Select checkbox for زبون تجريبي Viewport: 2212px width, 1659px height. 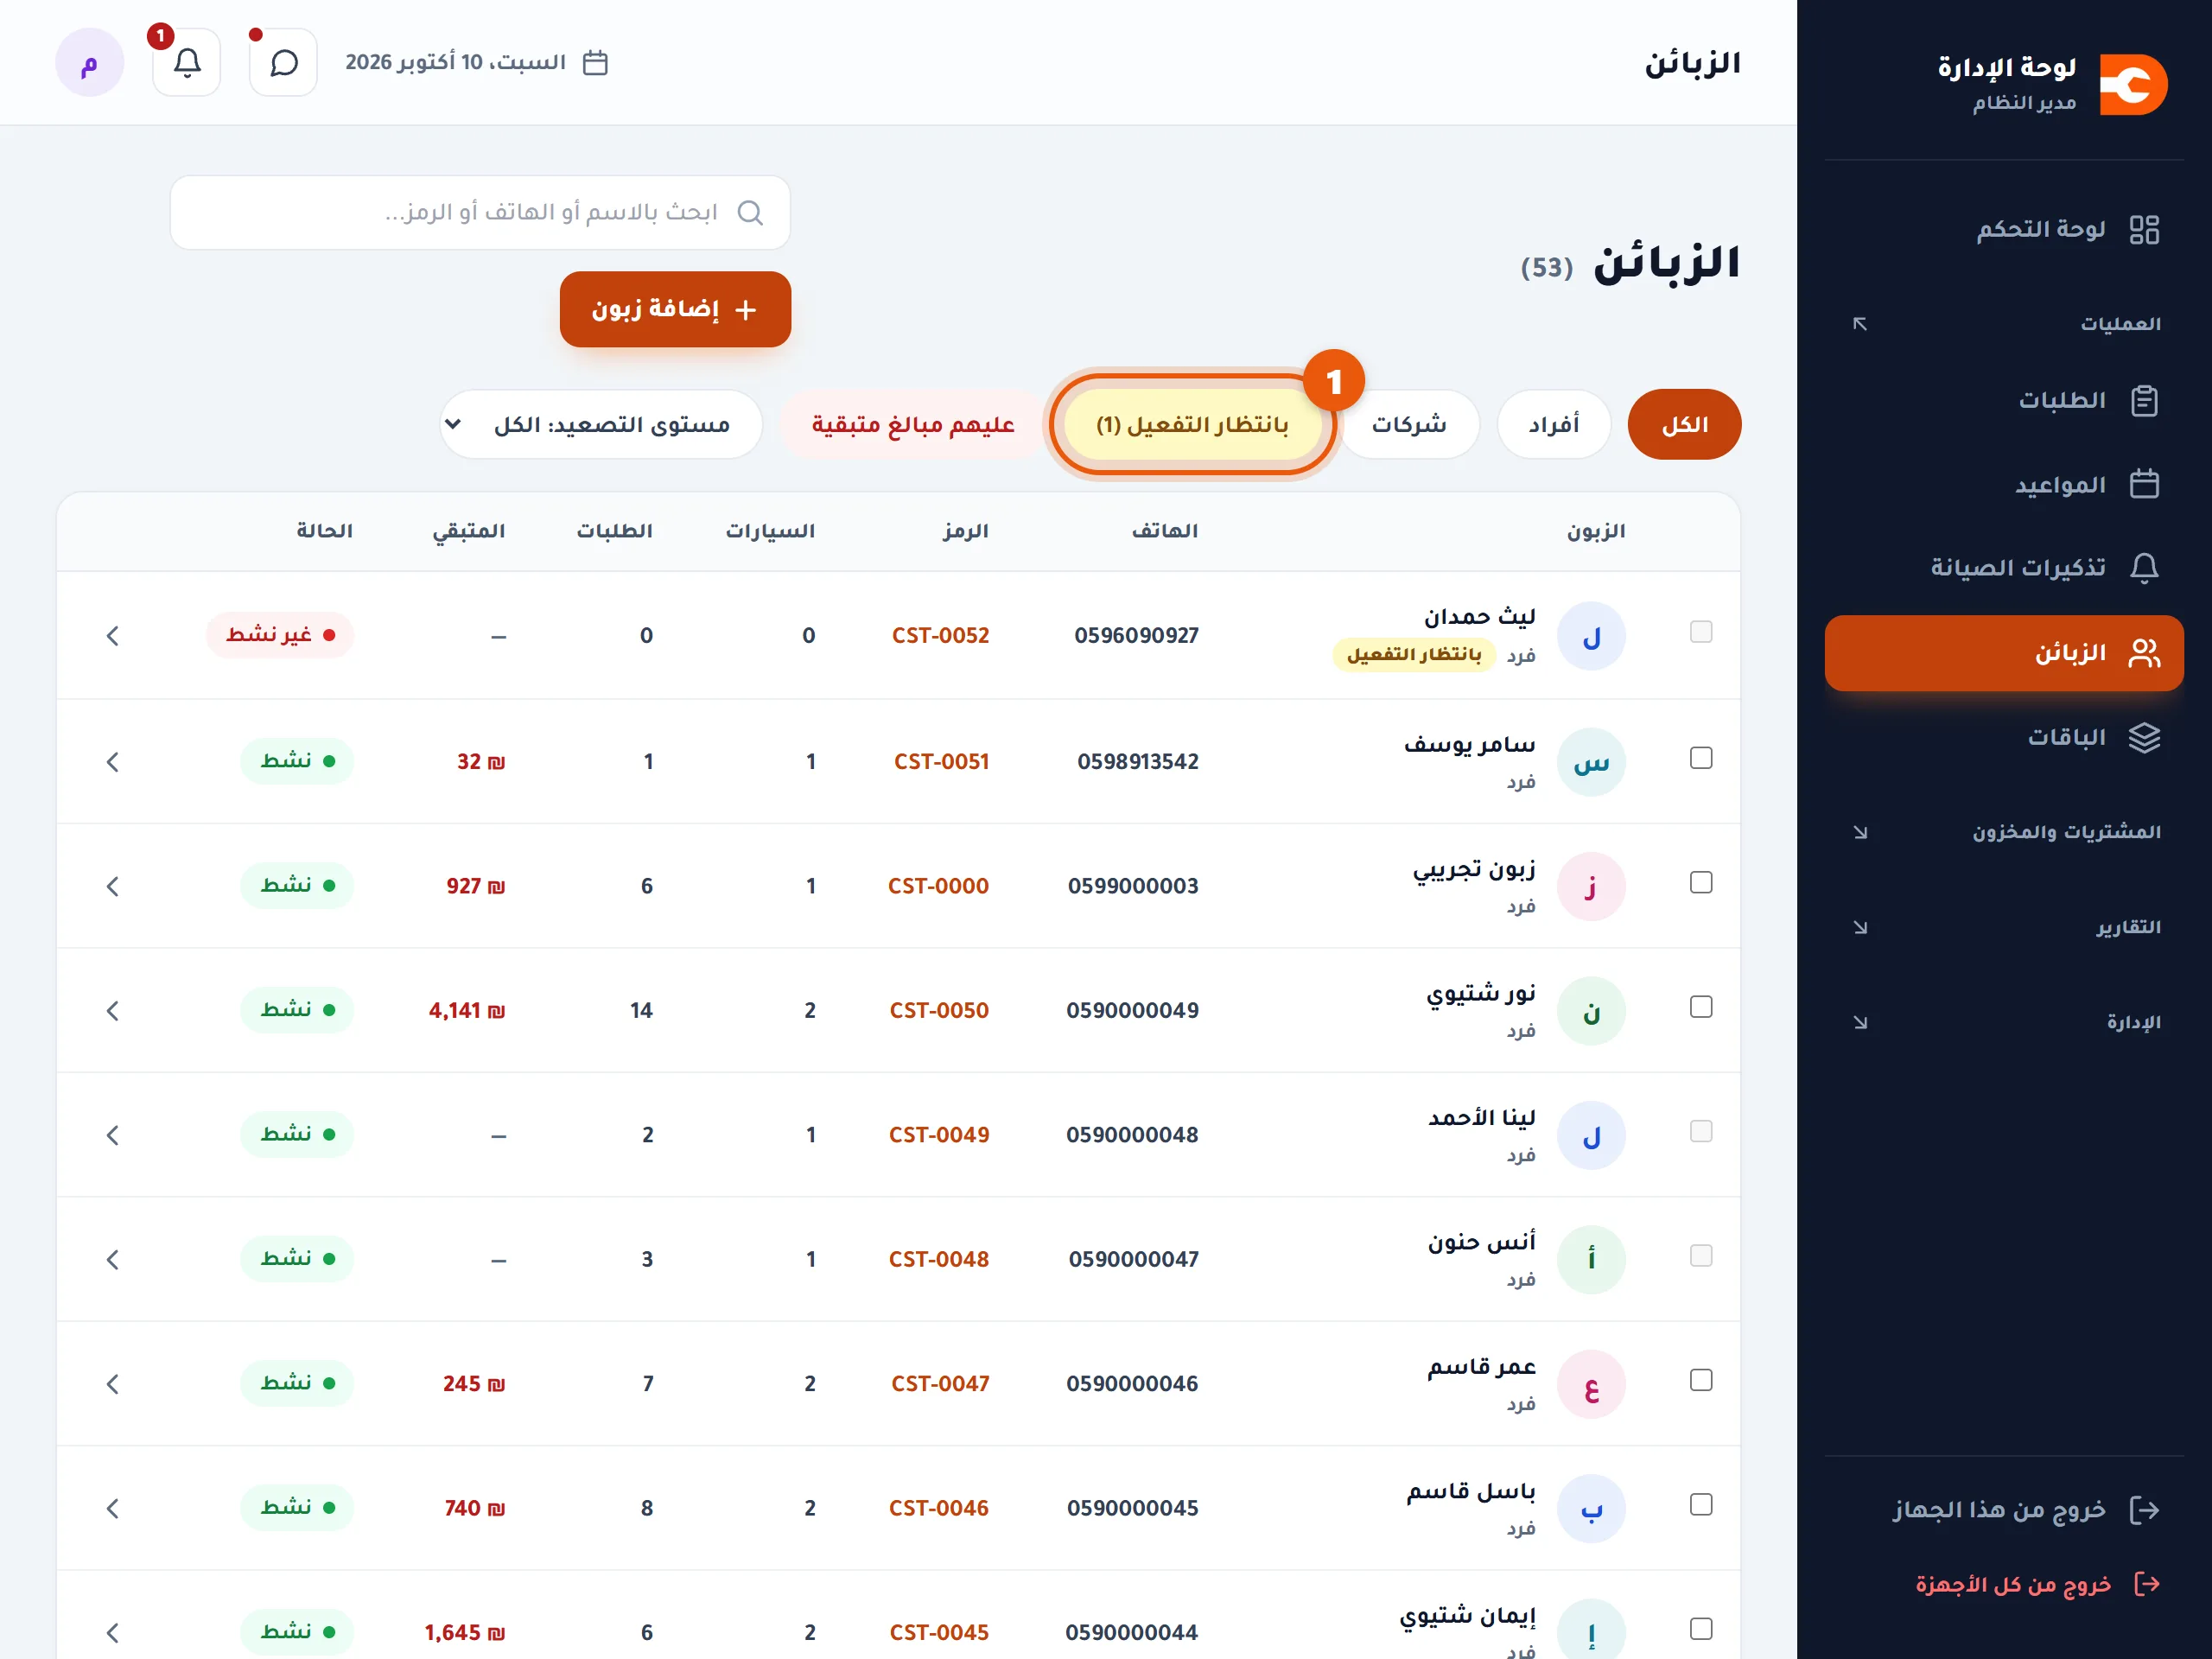1701,882
